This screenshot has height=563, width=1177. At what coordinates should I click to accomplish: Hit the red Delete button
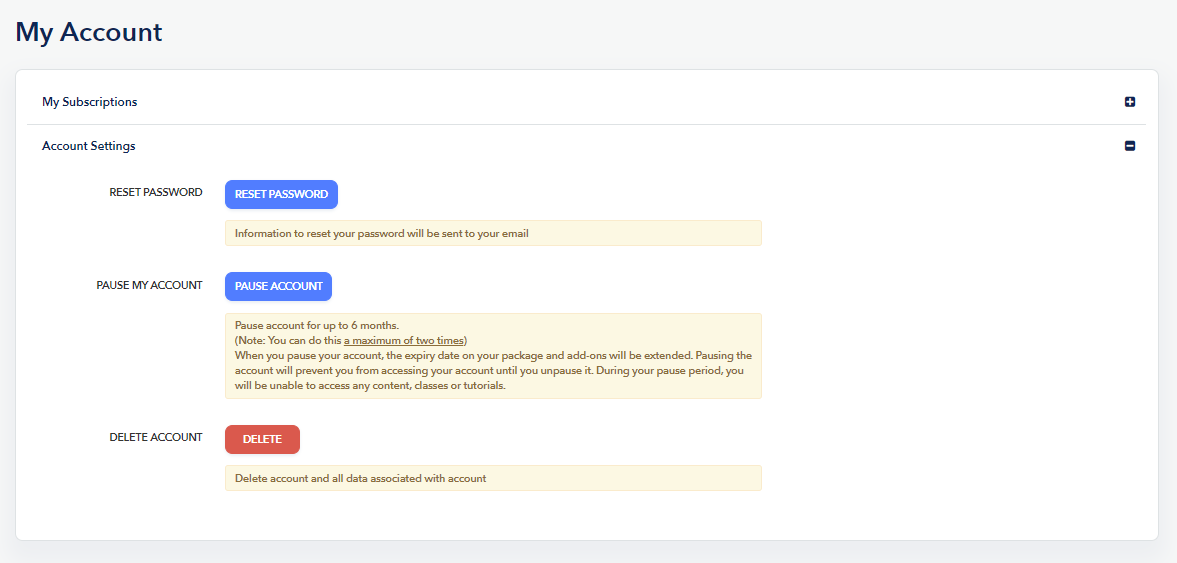coord(262,439)
